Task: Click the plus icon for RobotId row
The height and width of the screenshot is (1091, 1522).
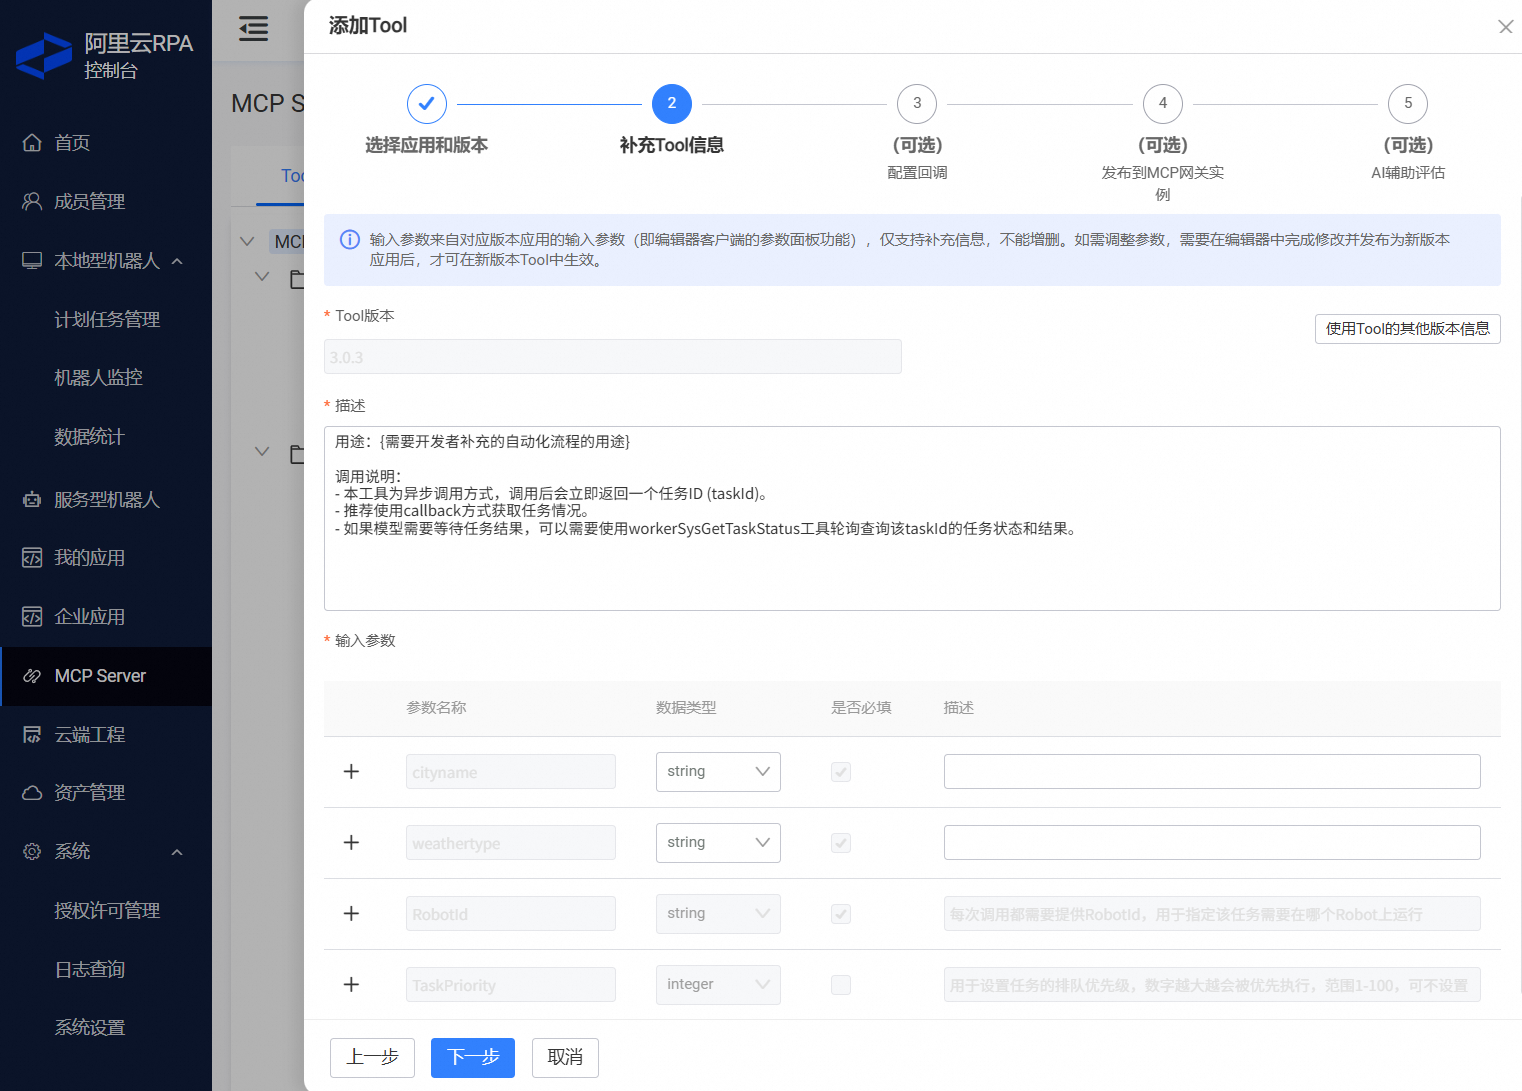Action: click(x=351, y=914)
